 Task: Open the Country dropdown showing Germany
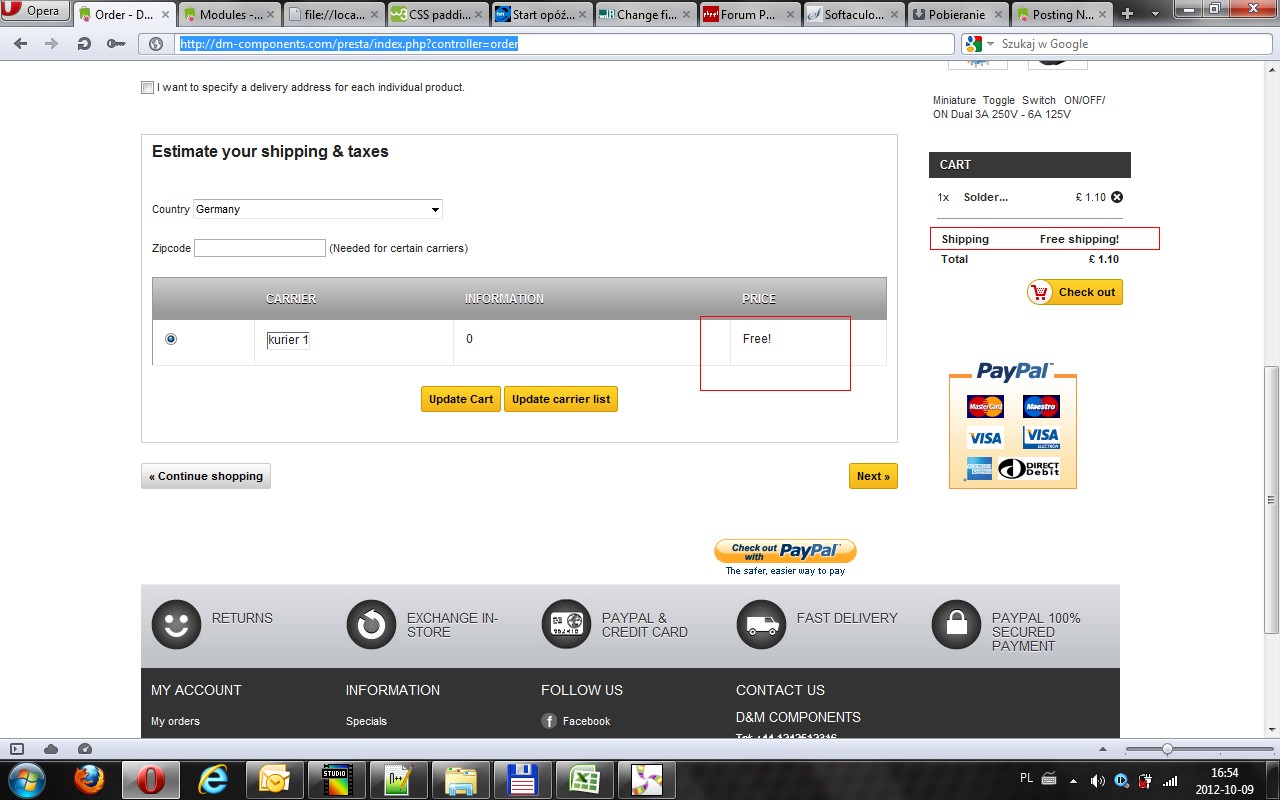tap(318, 209)
